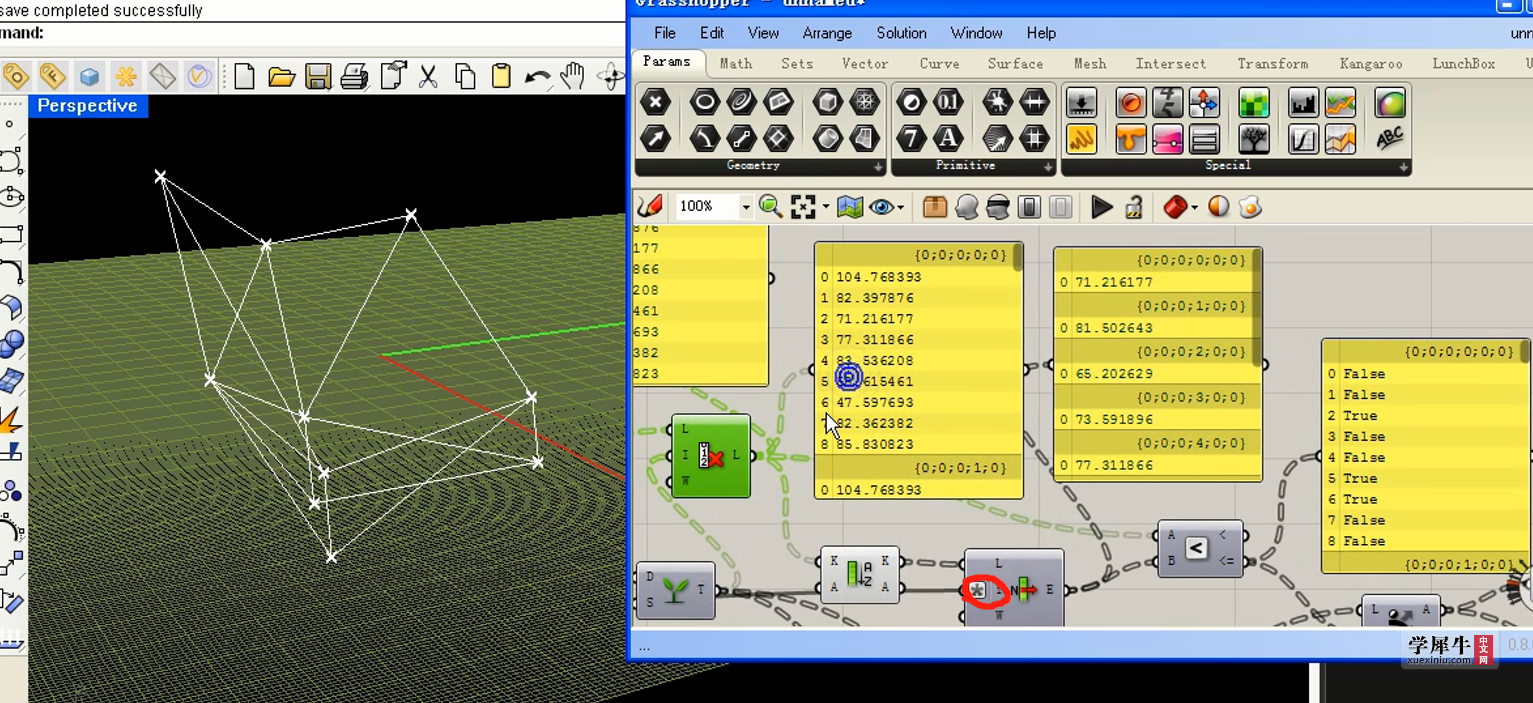Screen dimensions: 1533x703
Task: Switch to the LunchBox tab
Action: coord(1463,63)
